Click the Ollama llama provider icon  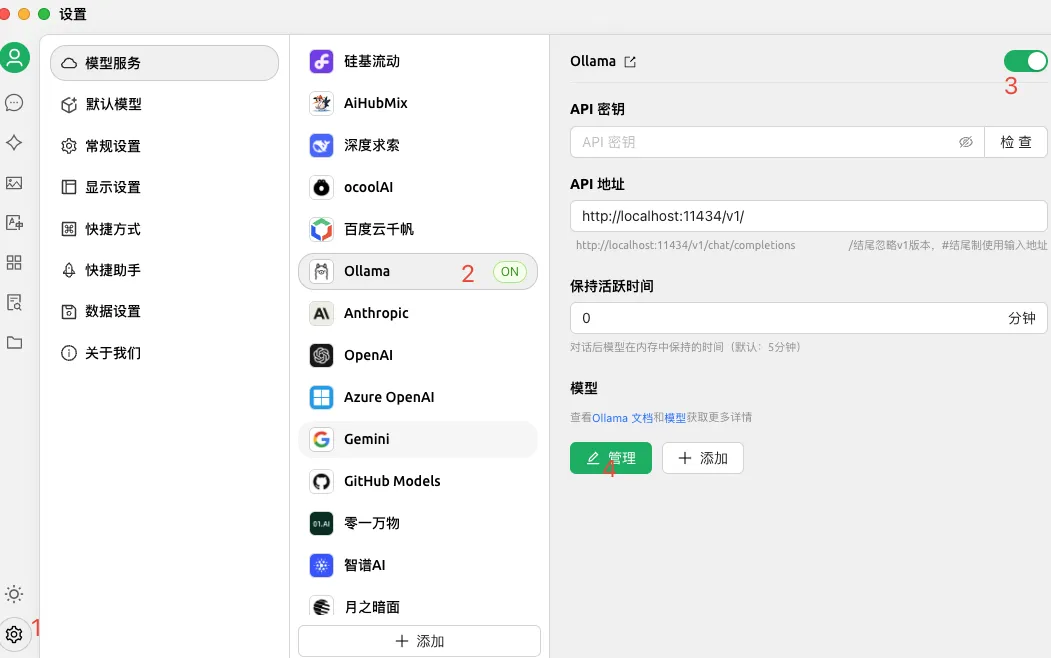tap(322, 271)
